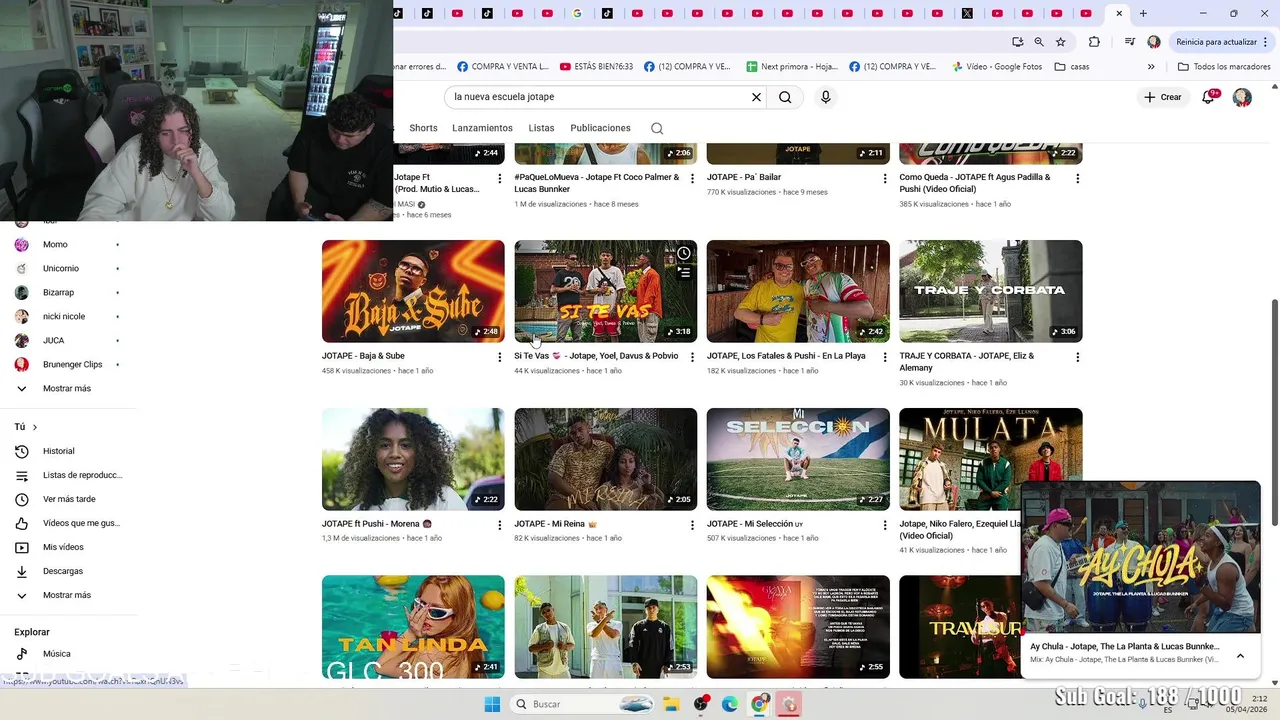Open Chrome zoom magnifier icon
The image size is (1280, 720).
tap(1039, 42)
